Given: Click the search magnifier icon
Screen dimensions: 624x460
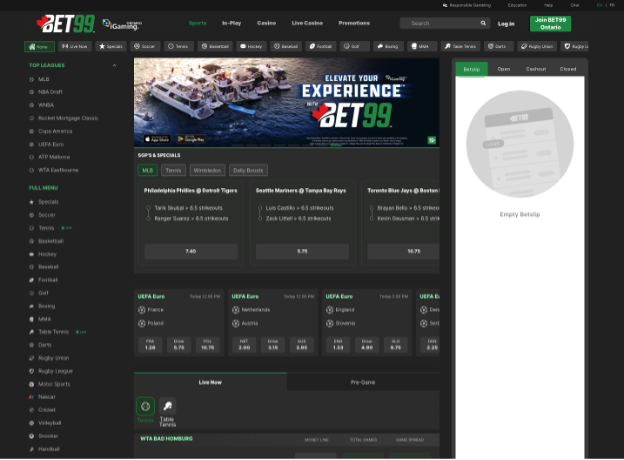Looking at the screenshot, I should (482, 23).
